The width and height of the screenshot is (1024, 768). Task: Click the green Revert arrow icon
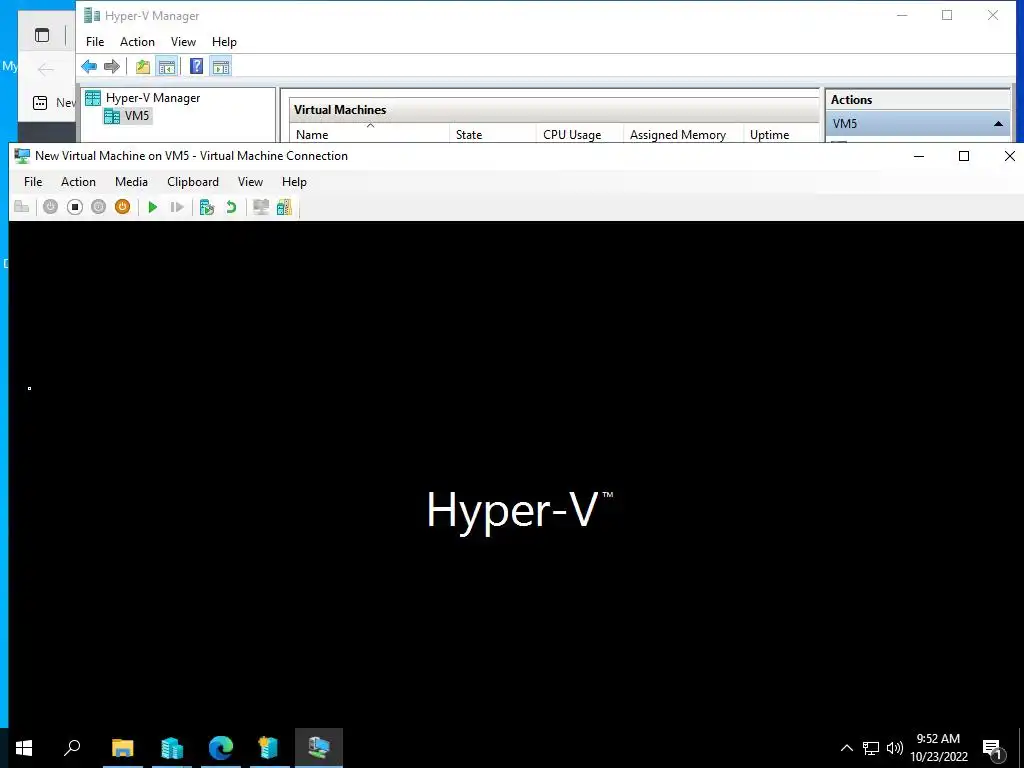[x=231, y=207]
